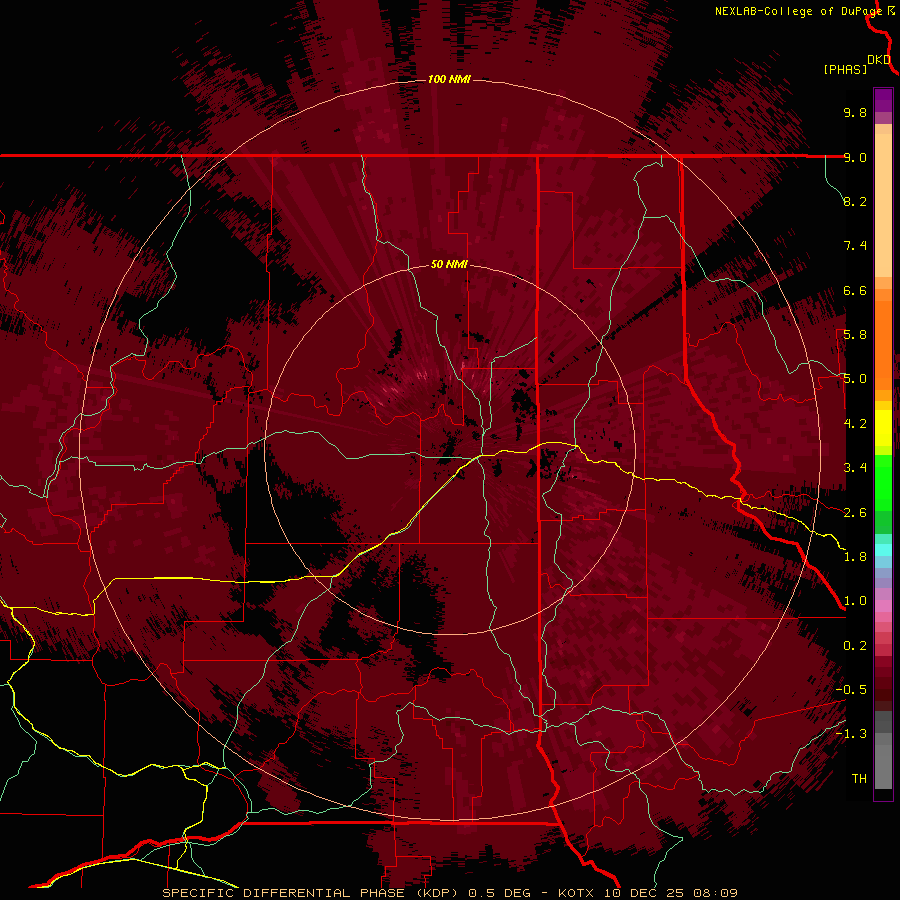This screenshot has height=900, width=900.
Task: Click the yellow segment of the color scale
Action: point(883,428)
